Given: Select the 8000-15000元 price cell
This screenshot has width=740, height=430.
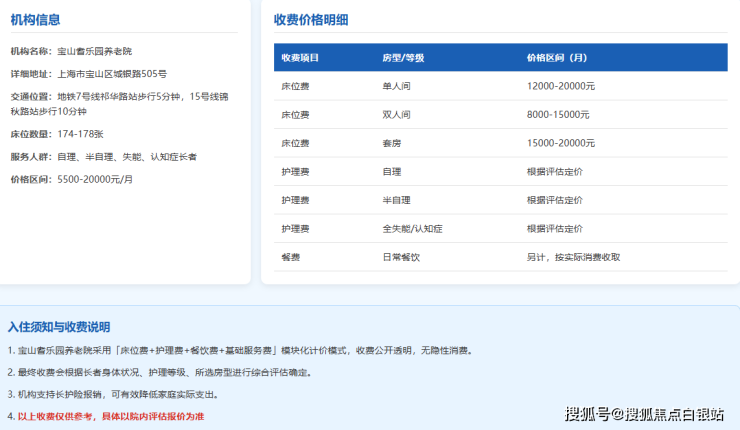Looking at the screenshot, I should 558,115.
